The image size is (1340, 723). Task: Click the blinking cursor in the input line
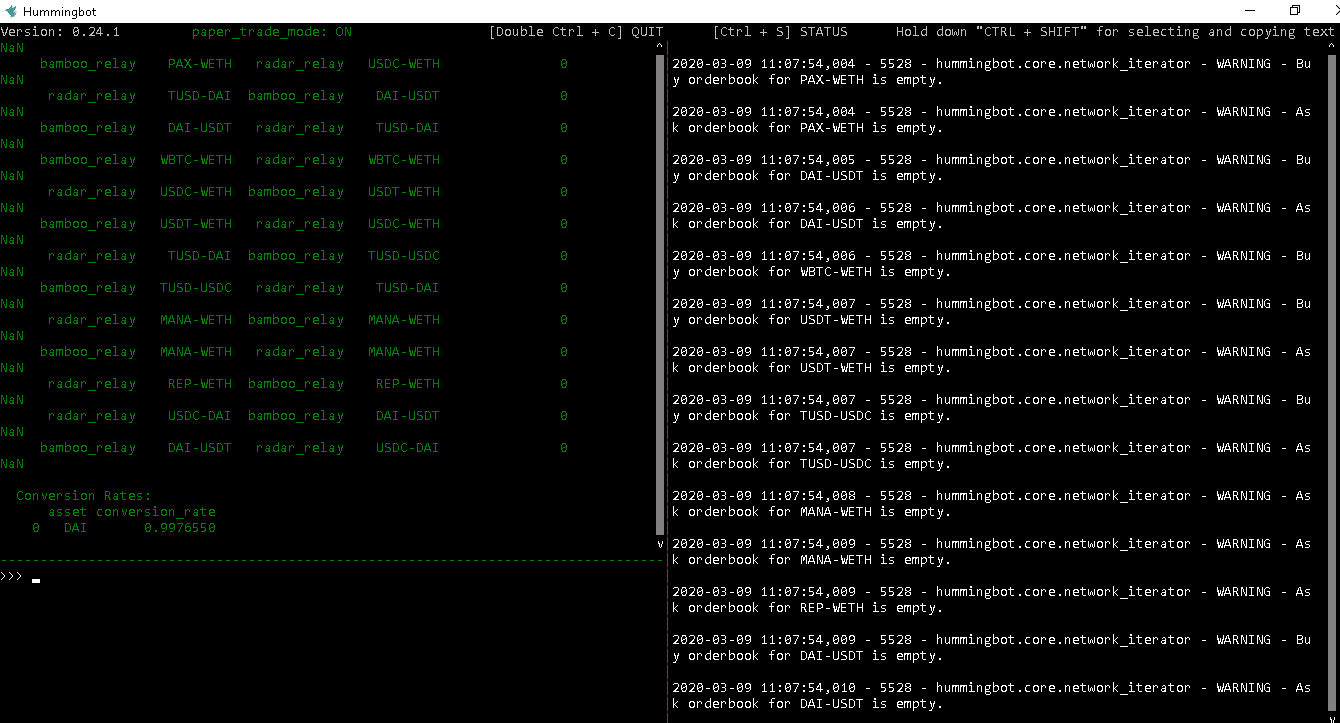click(x=35, y=579)
